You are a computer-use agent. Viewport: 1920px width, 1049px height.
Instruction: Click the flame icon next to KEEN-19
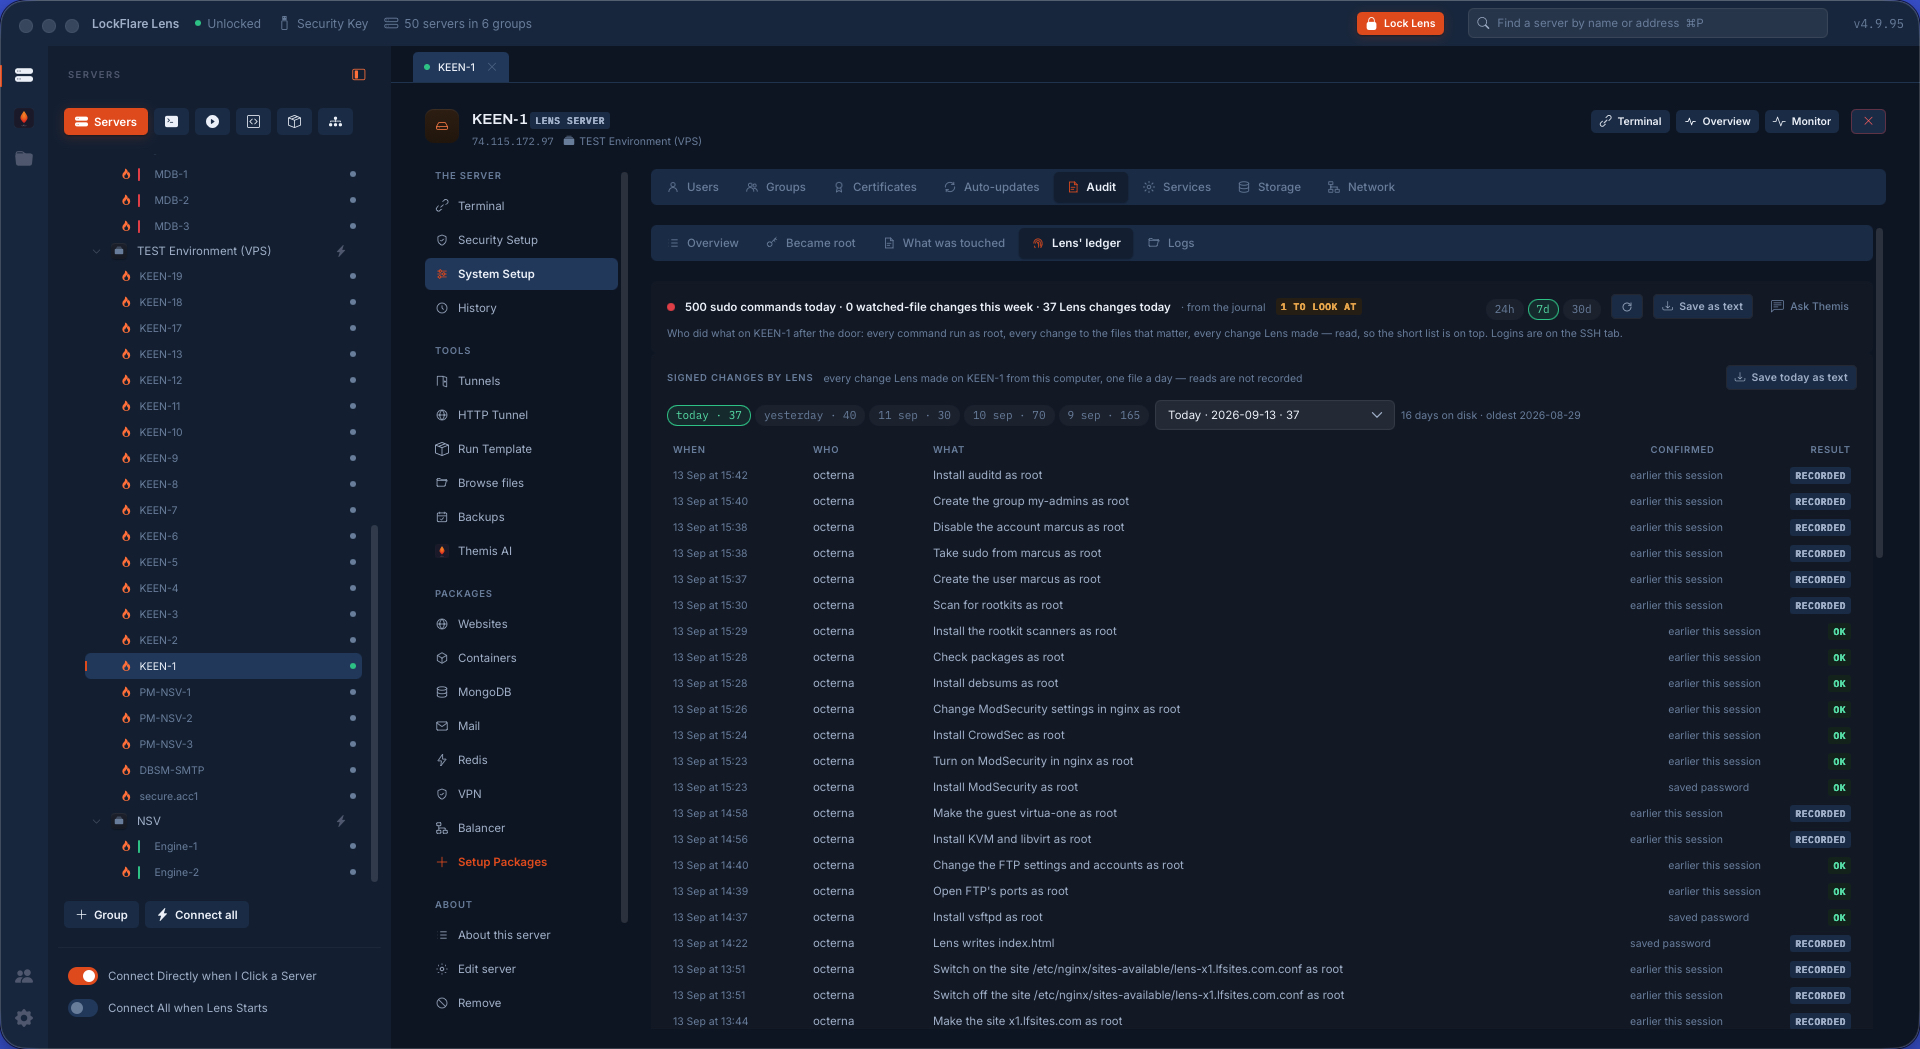pos(126,276)
